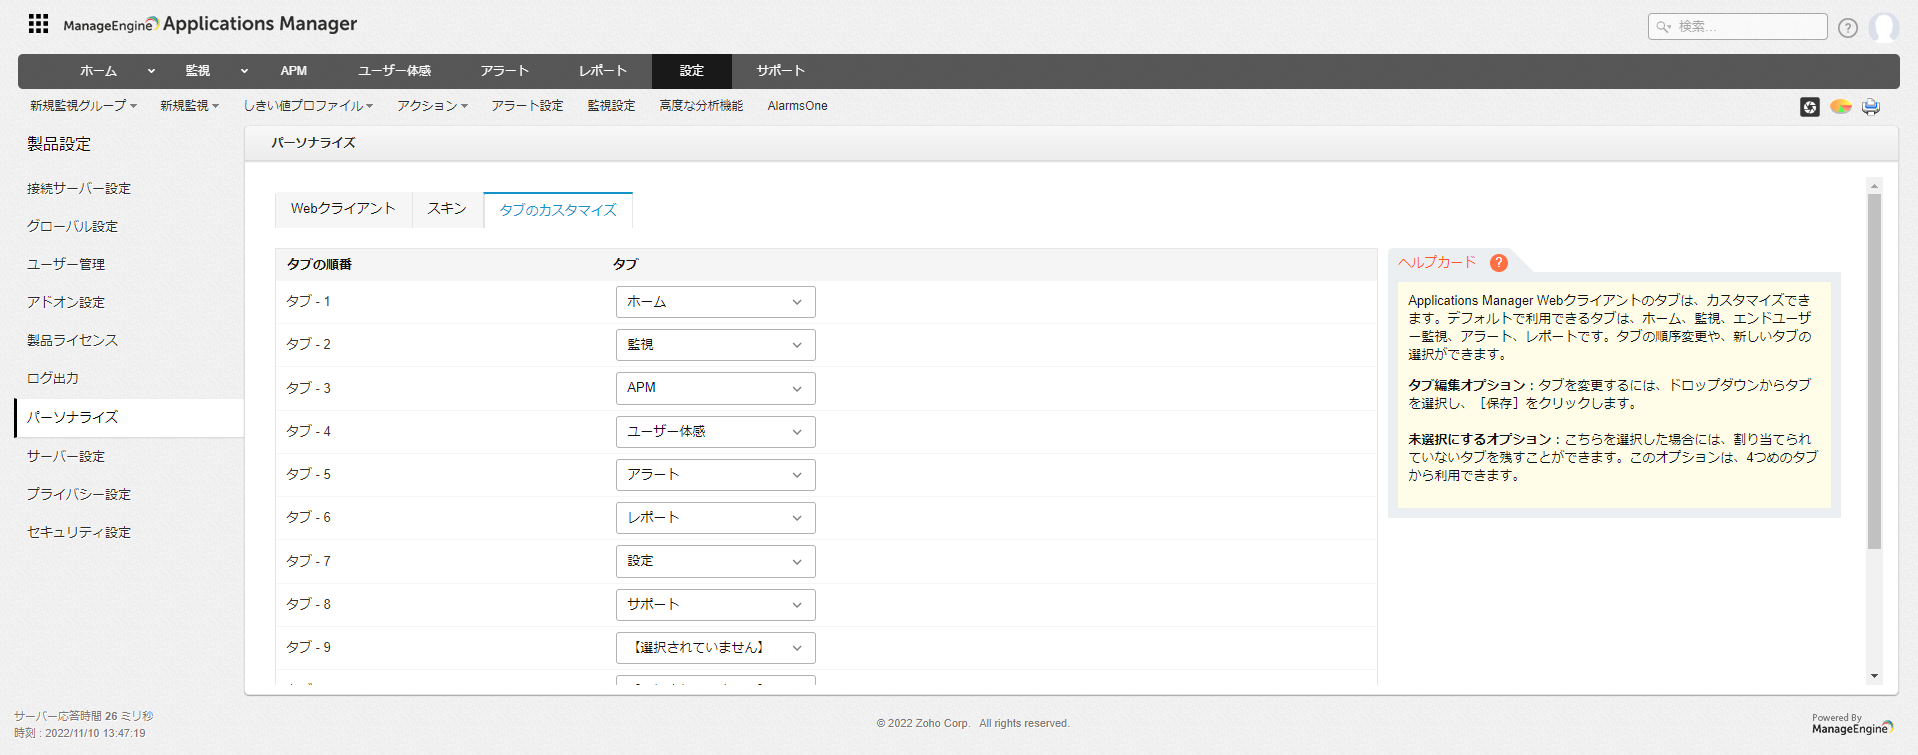This screenshot has width=1918, height=755.
Task: Go to the ホーム main tab
Action: click(x=98, y=71)
